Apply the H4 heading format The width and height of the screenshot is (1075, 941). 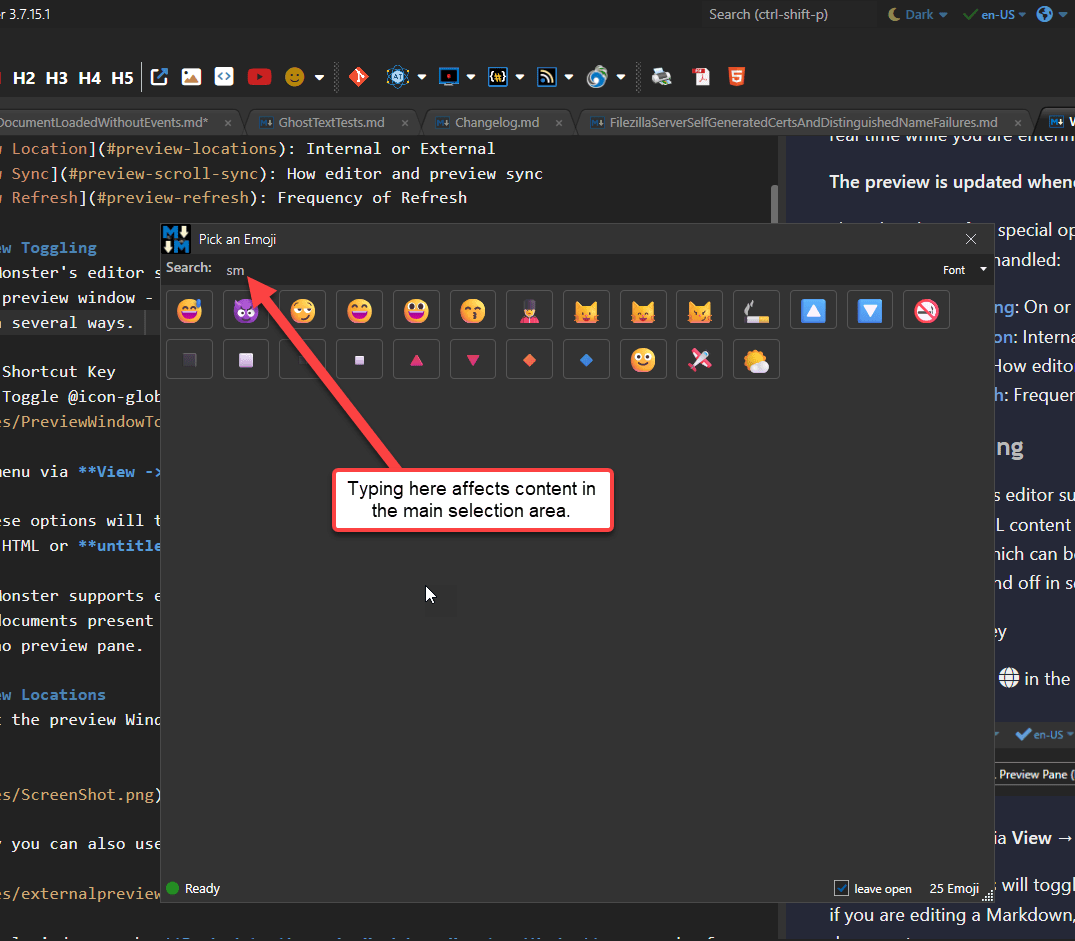pyautogui.click(x=90, y=77)
